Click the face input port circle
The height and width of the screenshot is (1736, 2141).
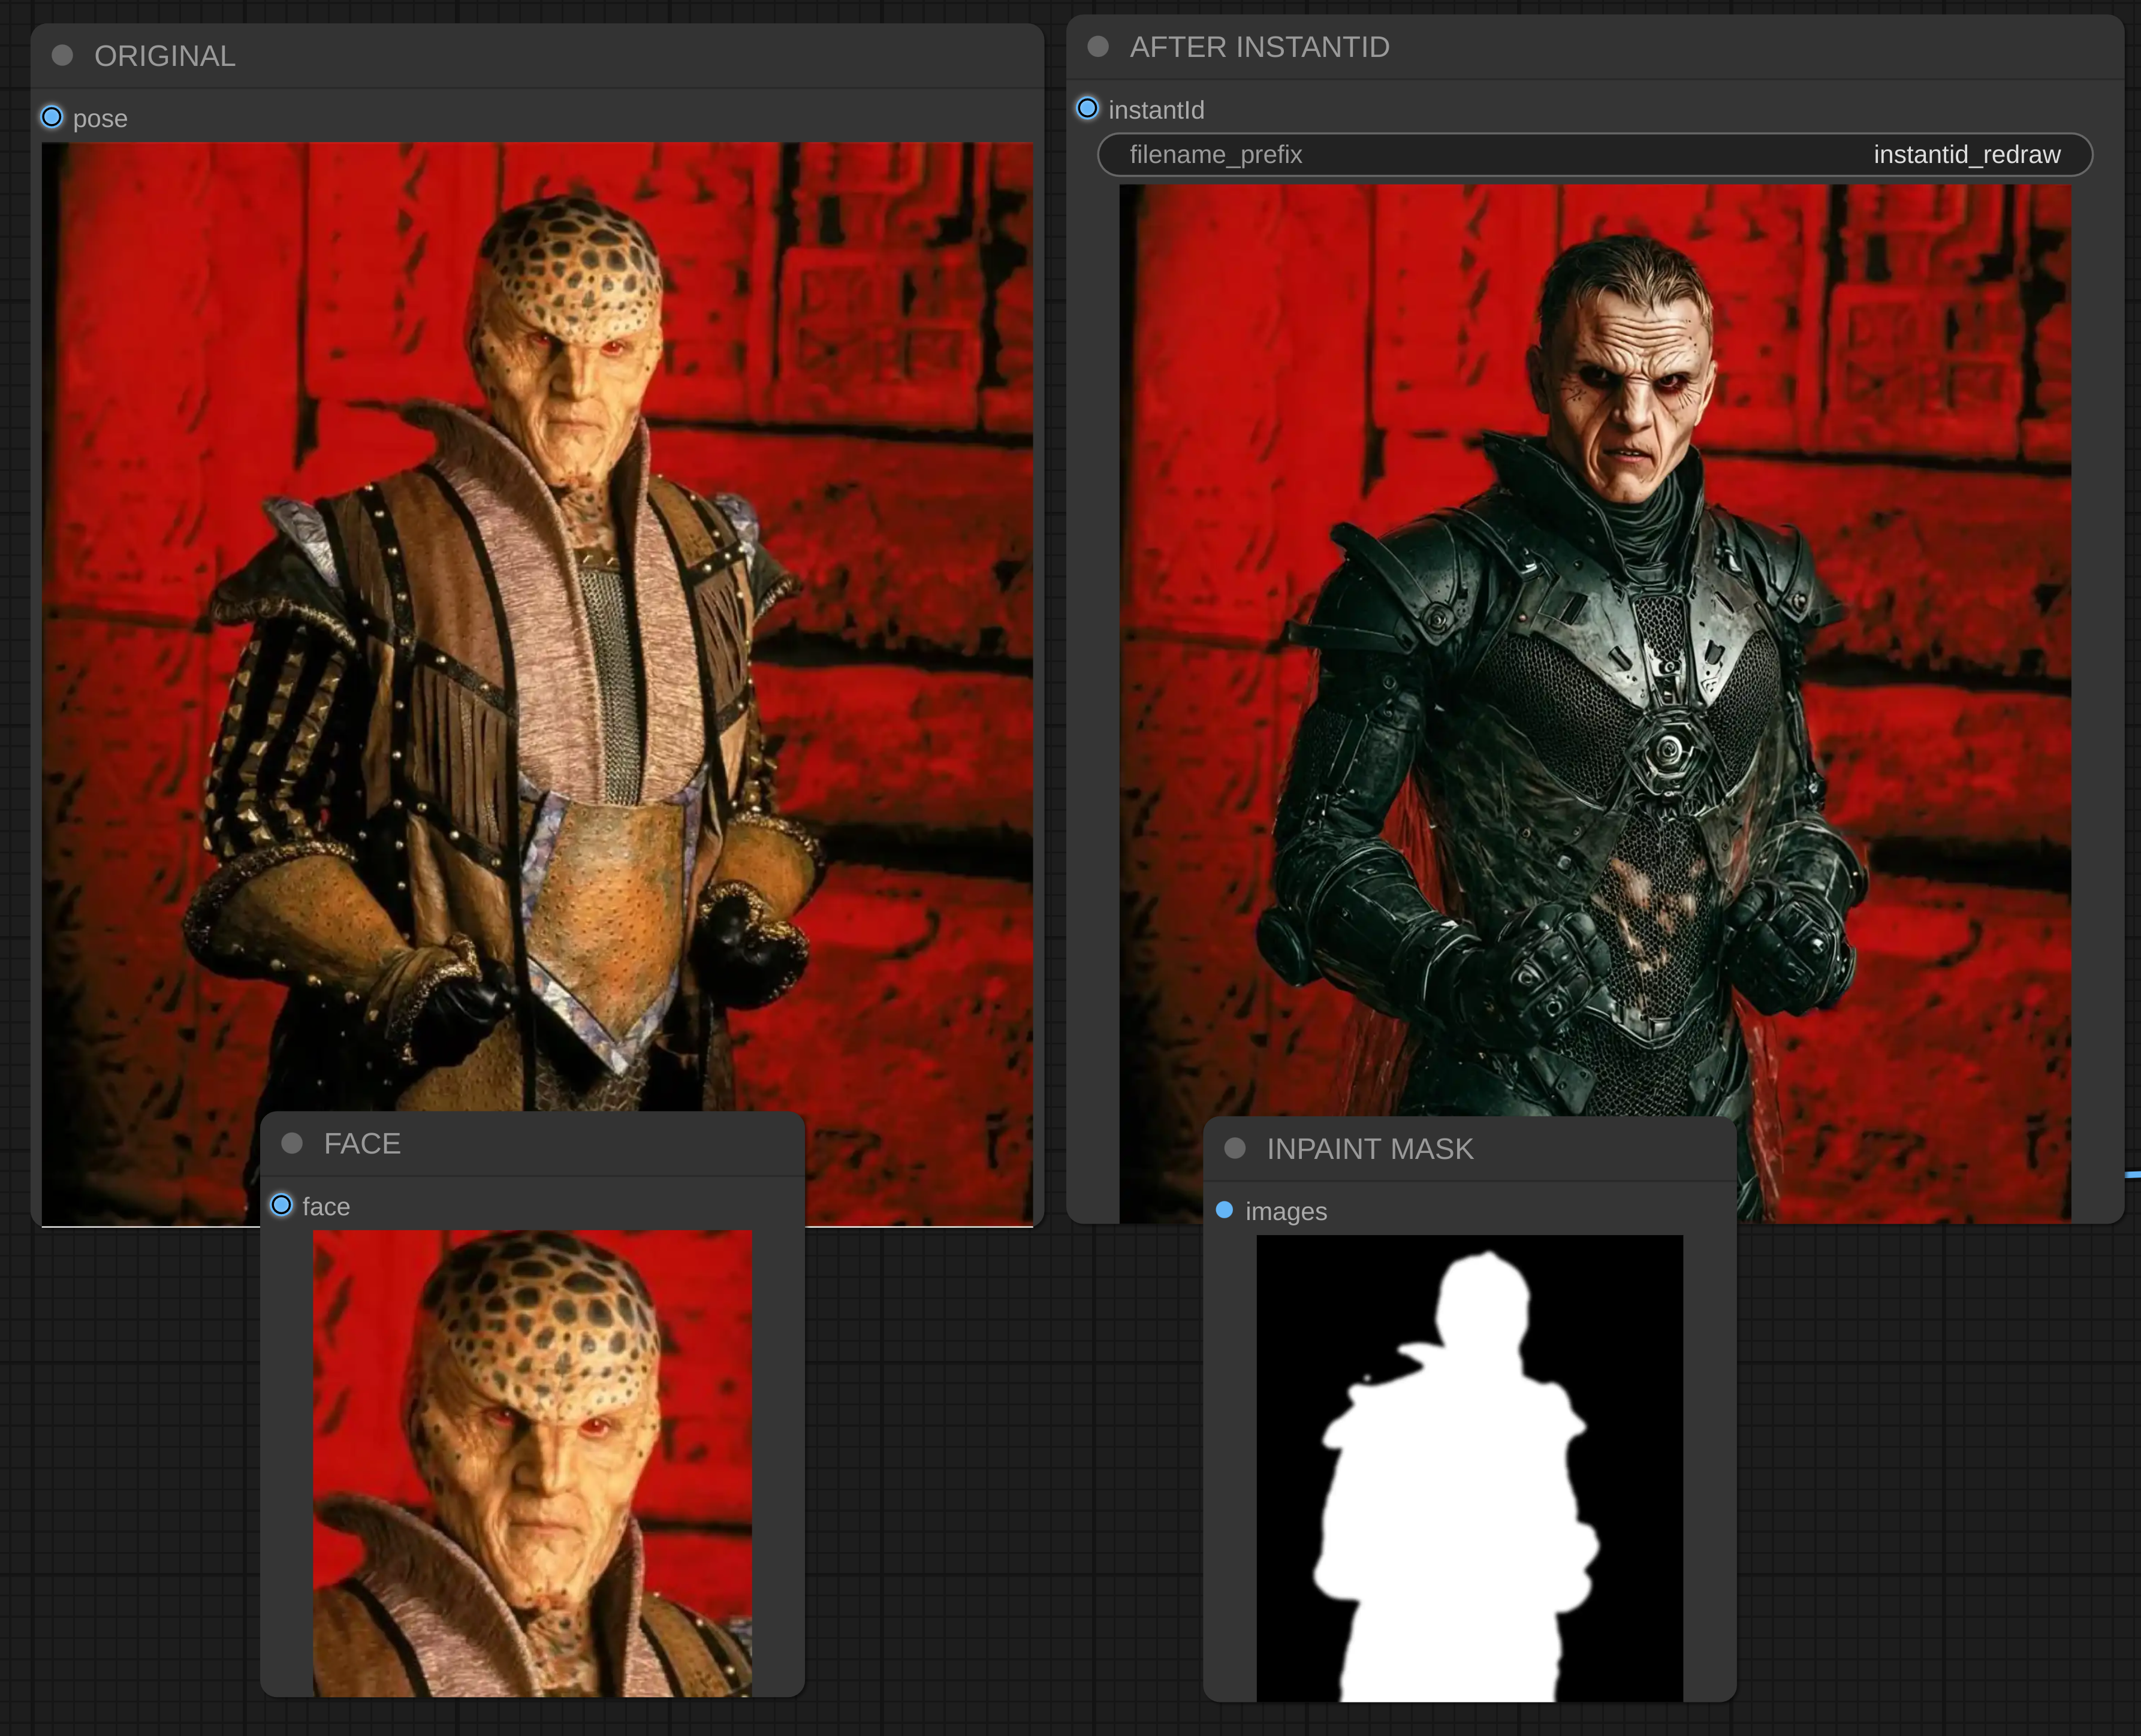coord(282,1205)
